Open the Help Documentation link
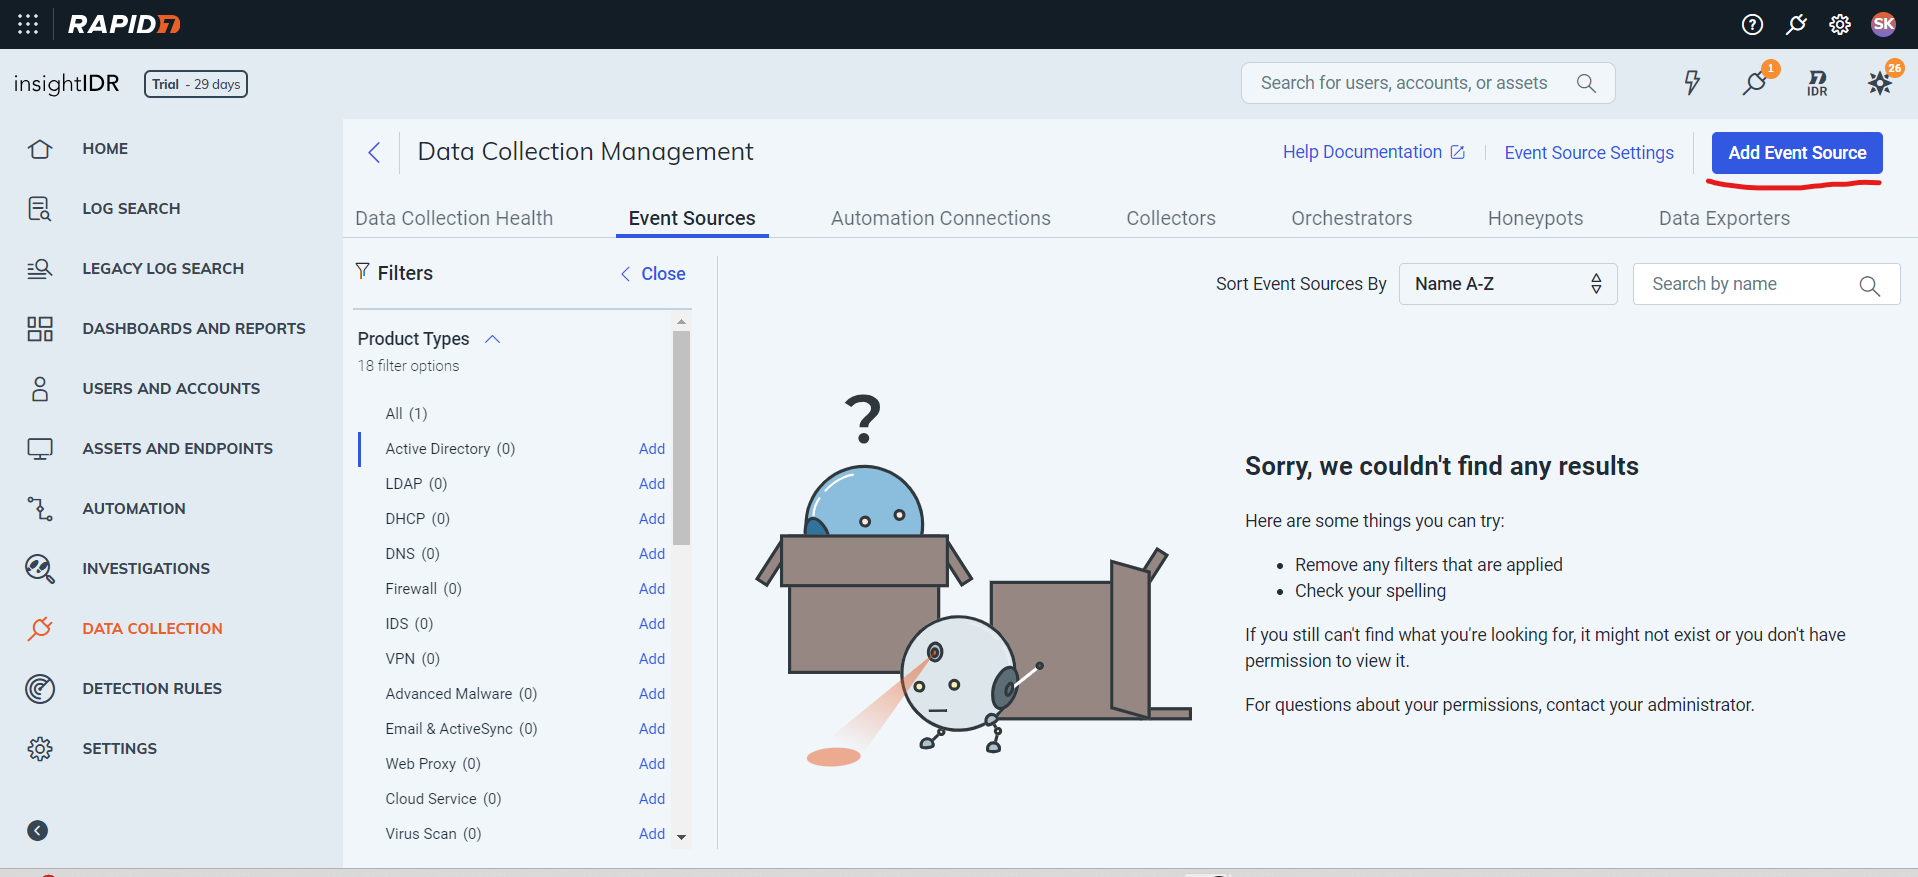This screenshot has width=1918, height=877. pyautogui.click(x=1373, y=152)
